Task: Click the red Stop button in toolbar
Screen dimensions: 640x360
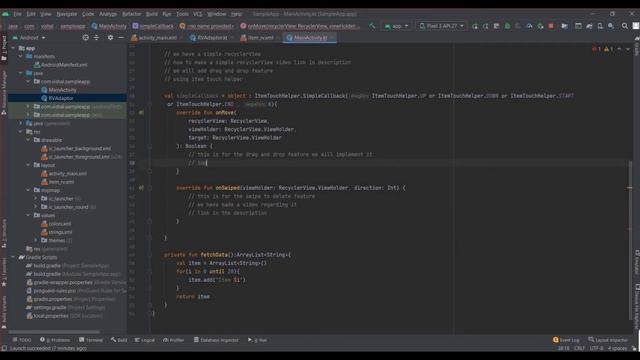Action: (551, 26)
